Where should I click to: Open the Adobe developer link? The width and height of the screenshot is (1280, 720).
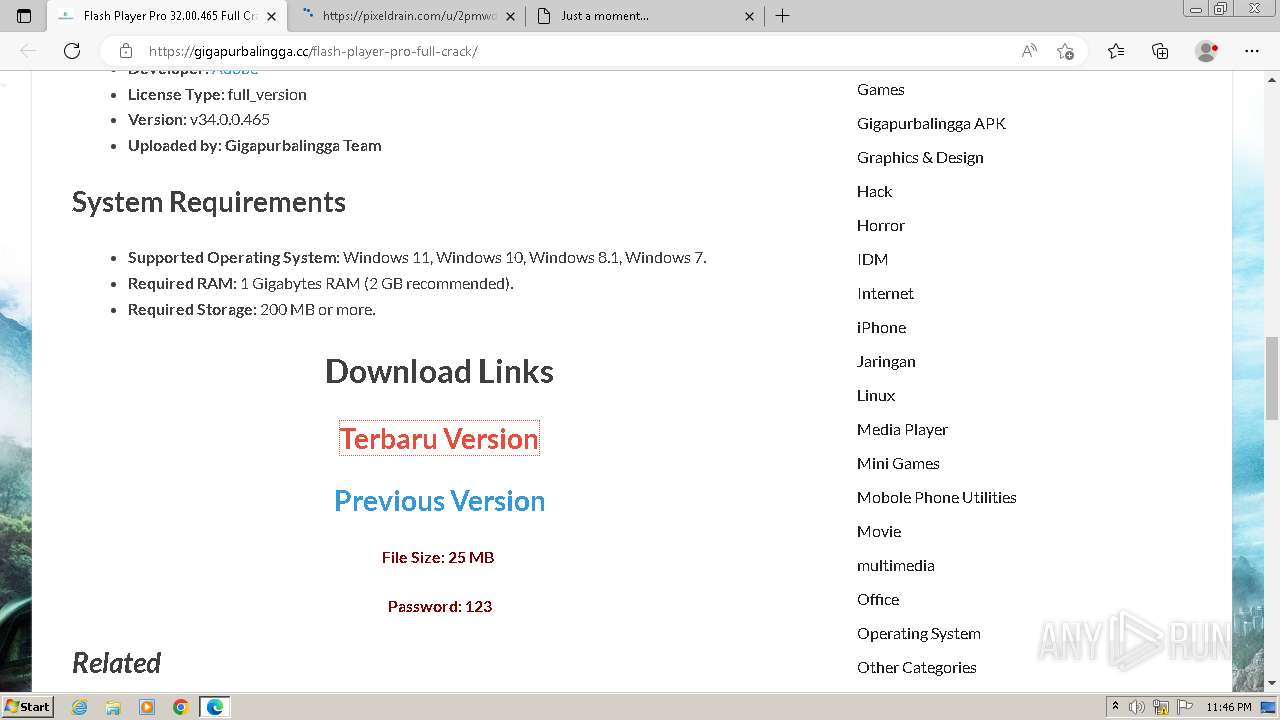click(235, 70)
